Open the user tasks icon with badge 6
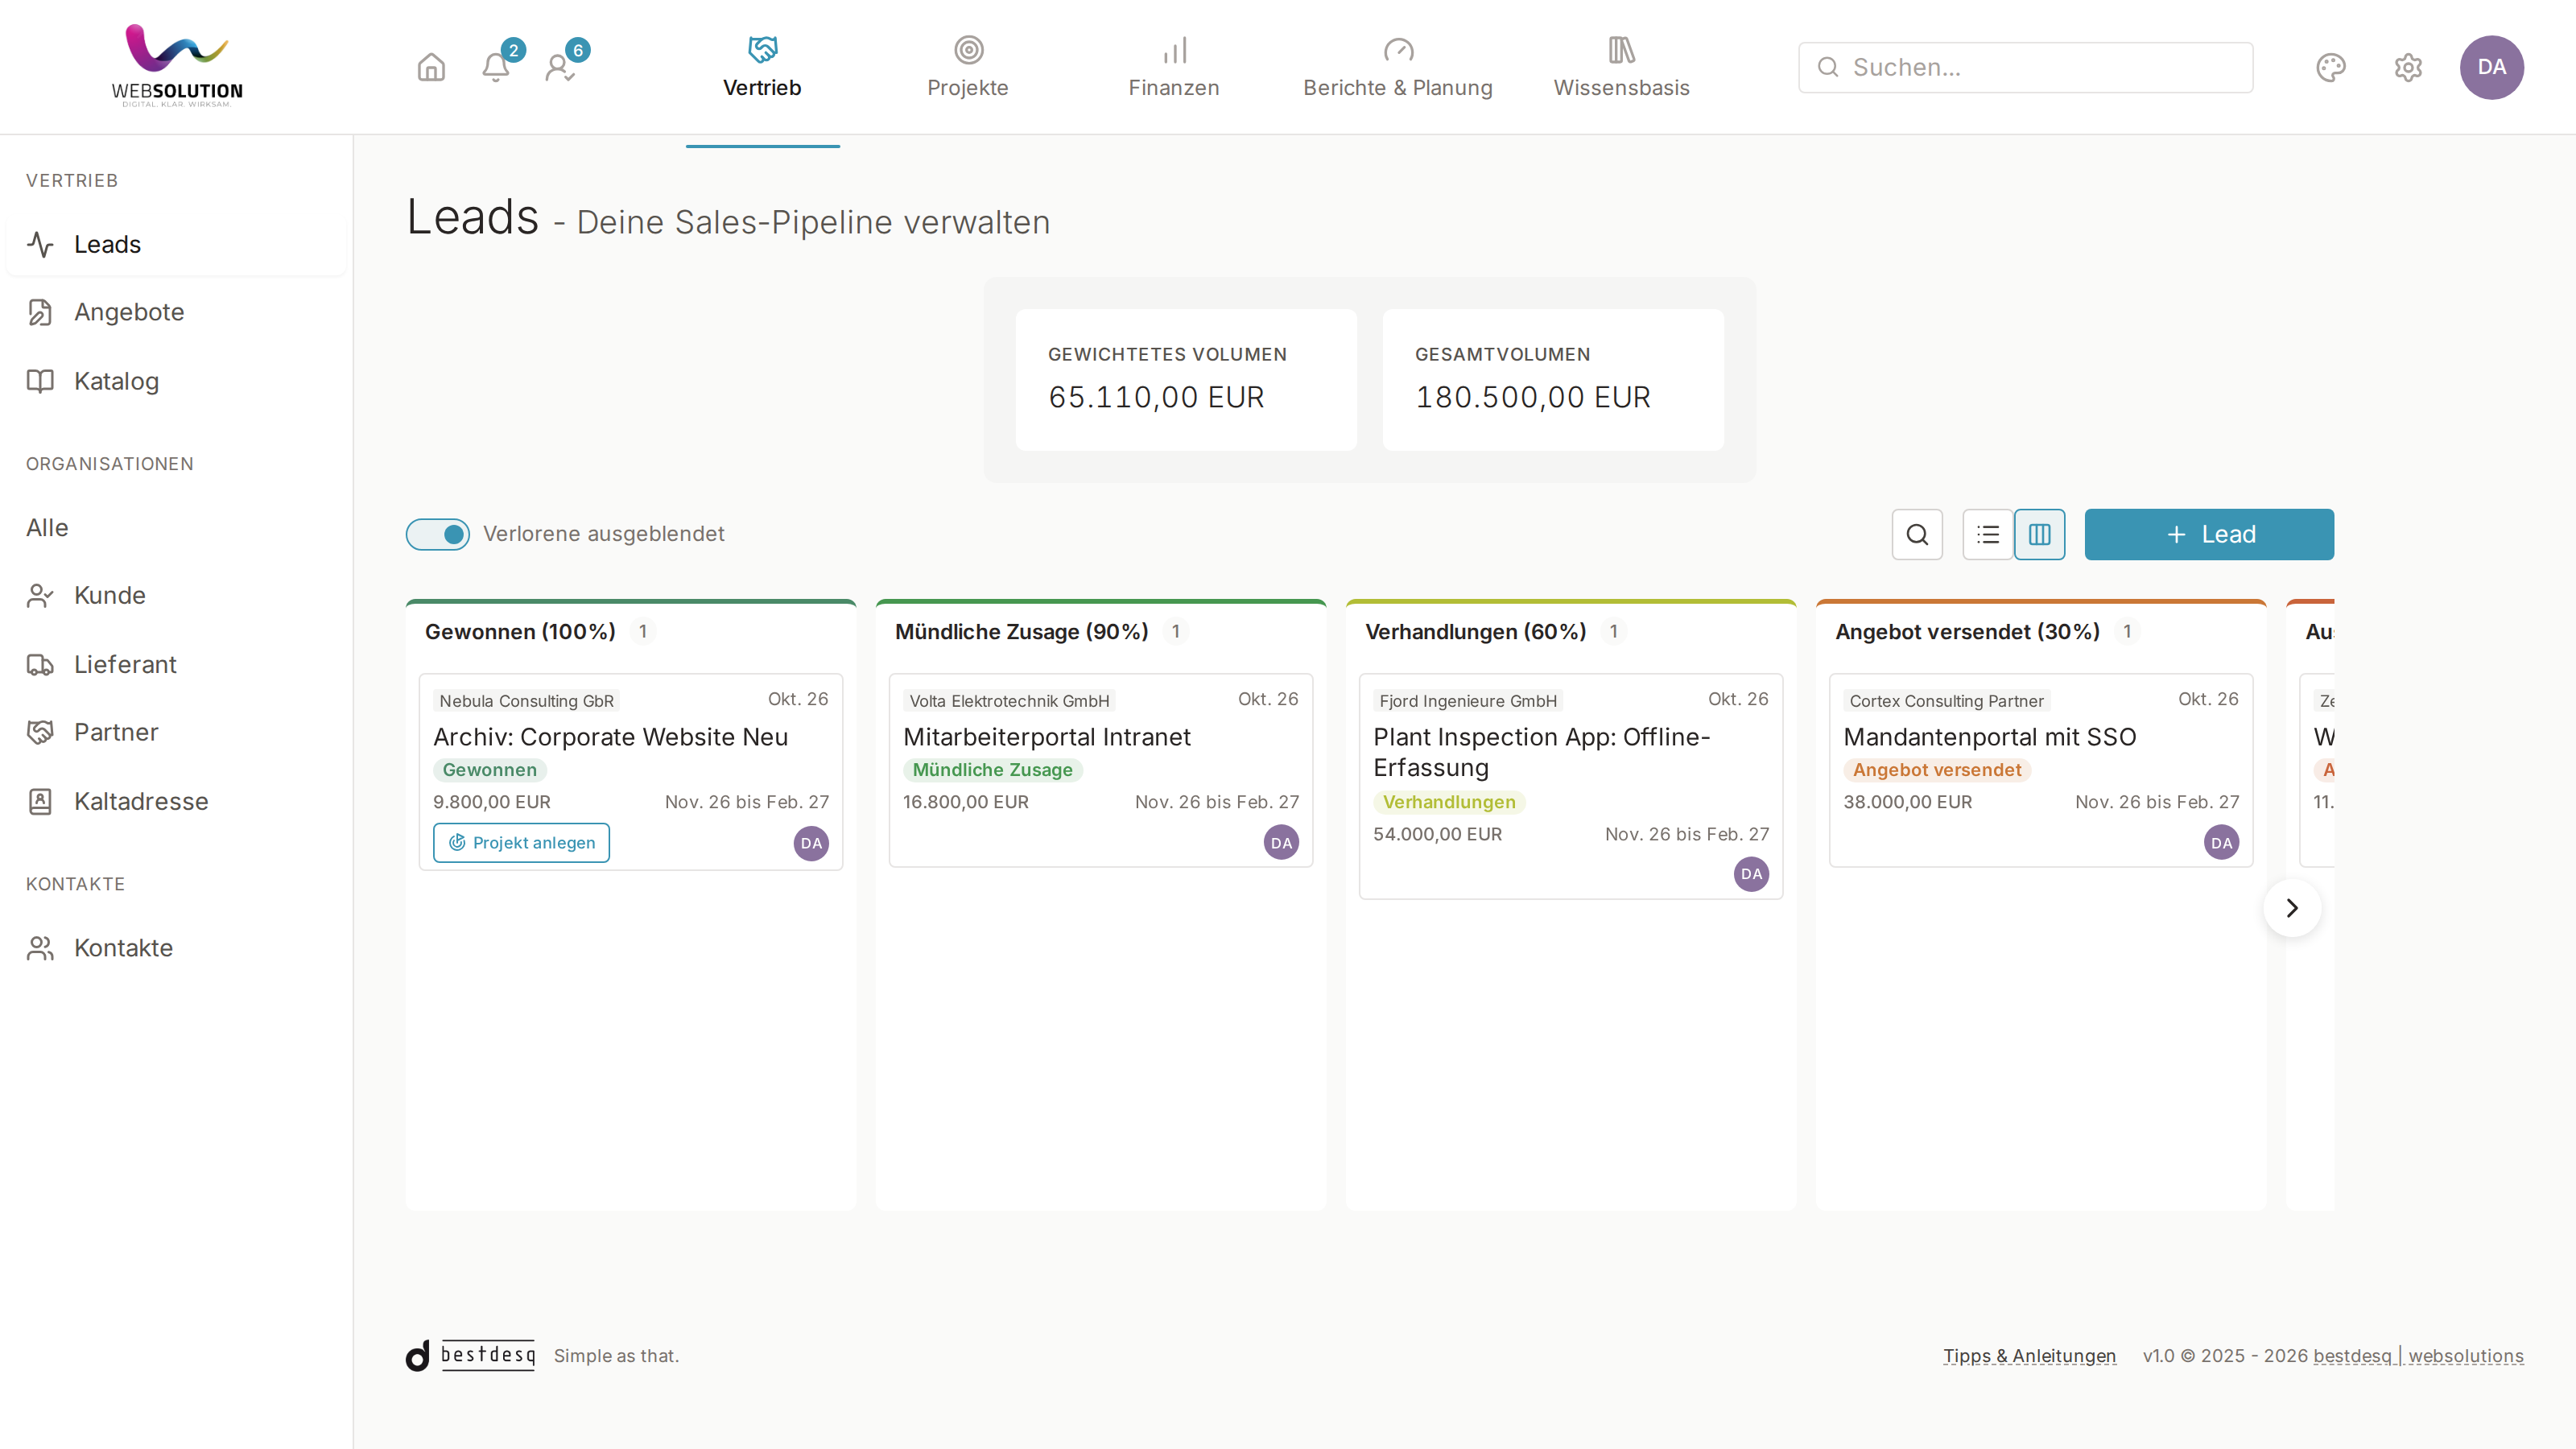This screenshot has width=2576, height=1449. tap(560, 67)
